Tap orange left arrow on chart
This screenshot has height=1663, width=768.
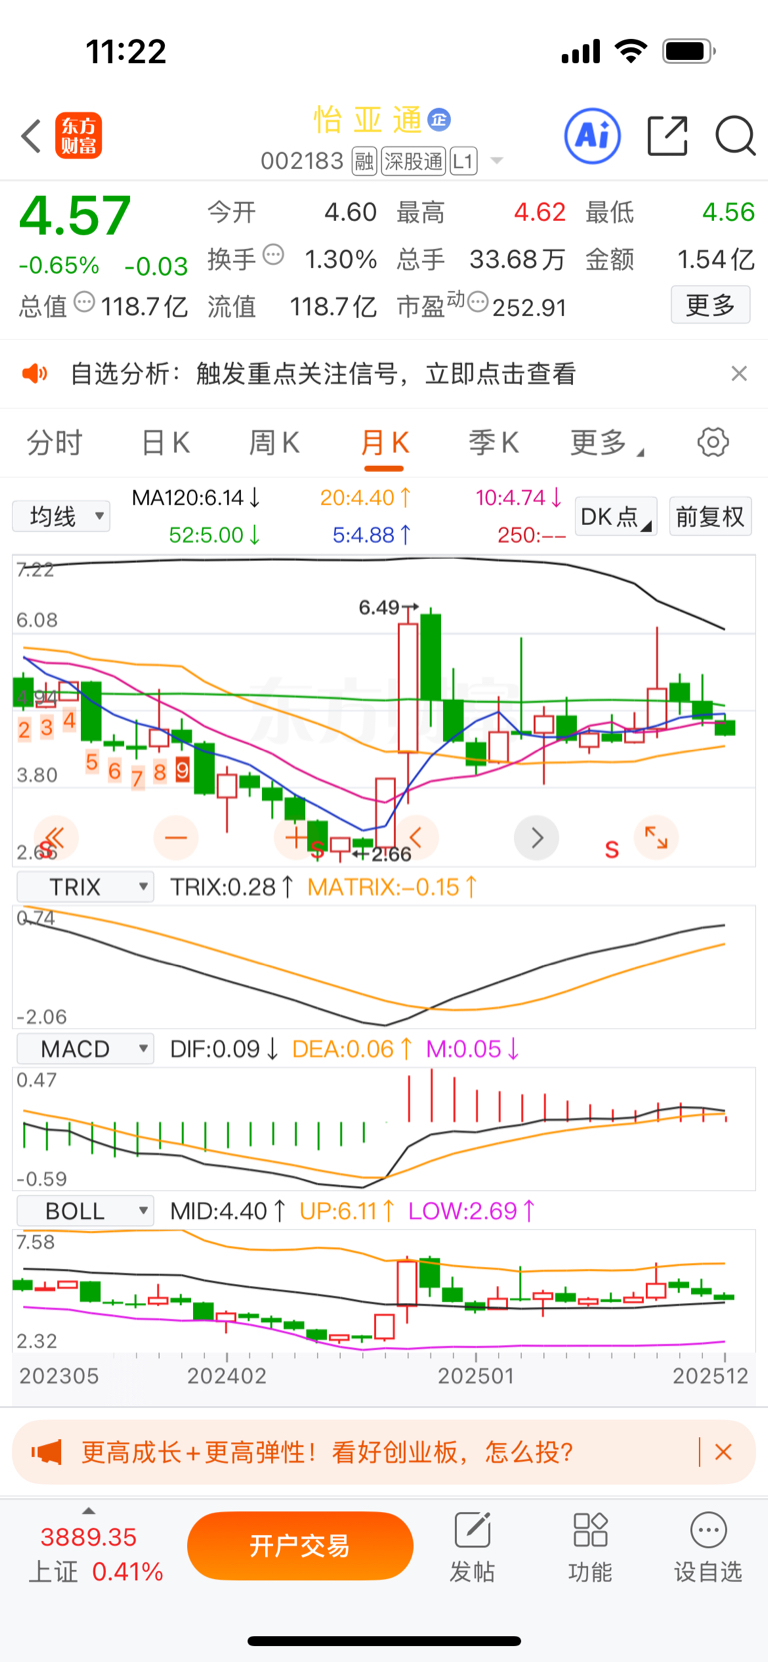[x=416, y=837]
